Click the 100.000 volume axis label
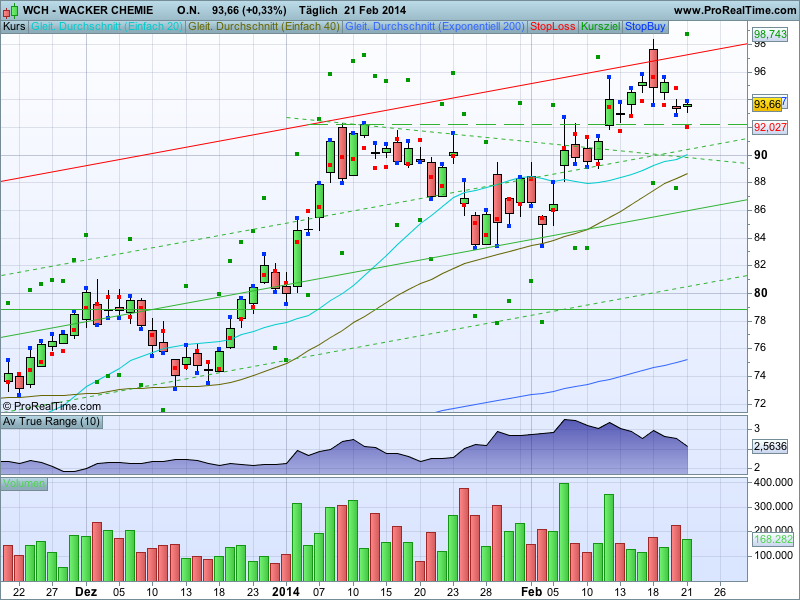 click(x=773, y=555)
